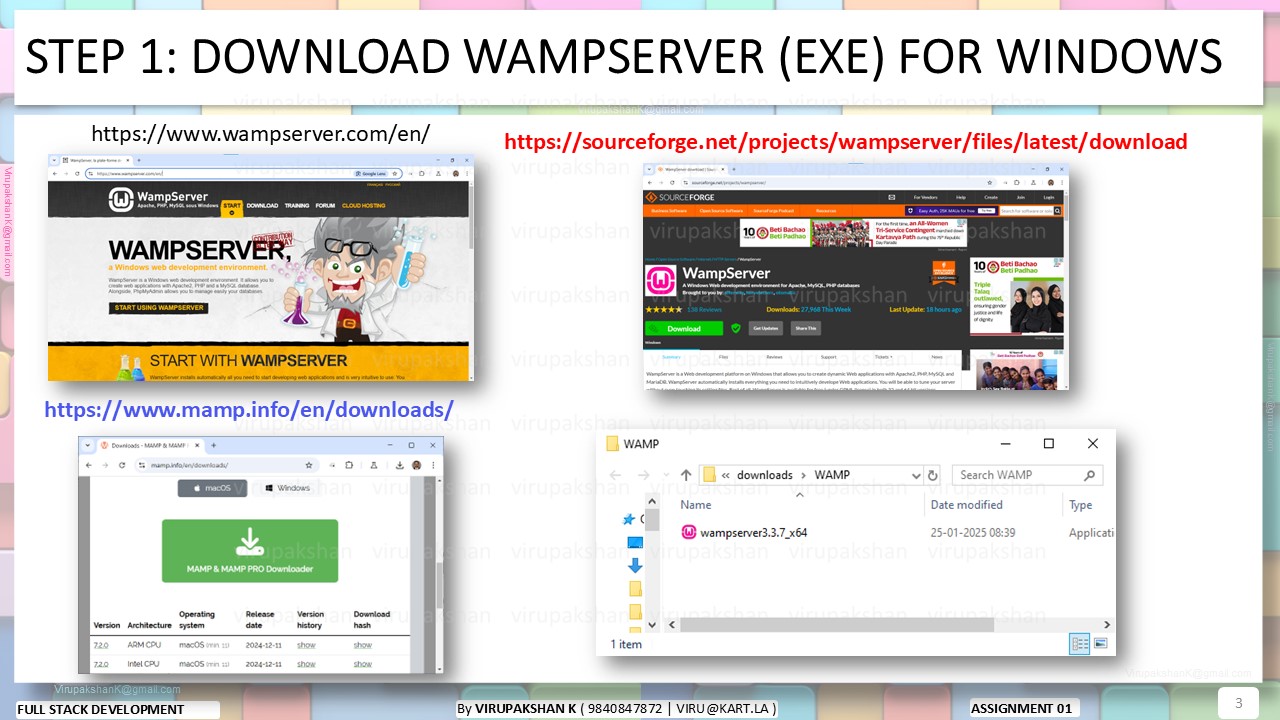
Task: Click START in WampServer site menu
Action: (232, 206)
